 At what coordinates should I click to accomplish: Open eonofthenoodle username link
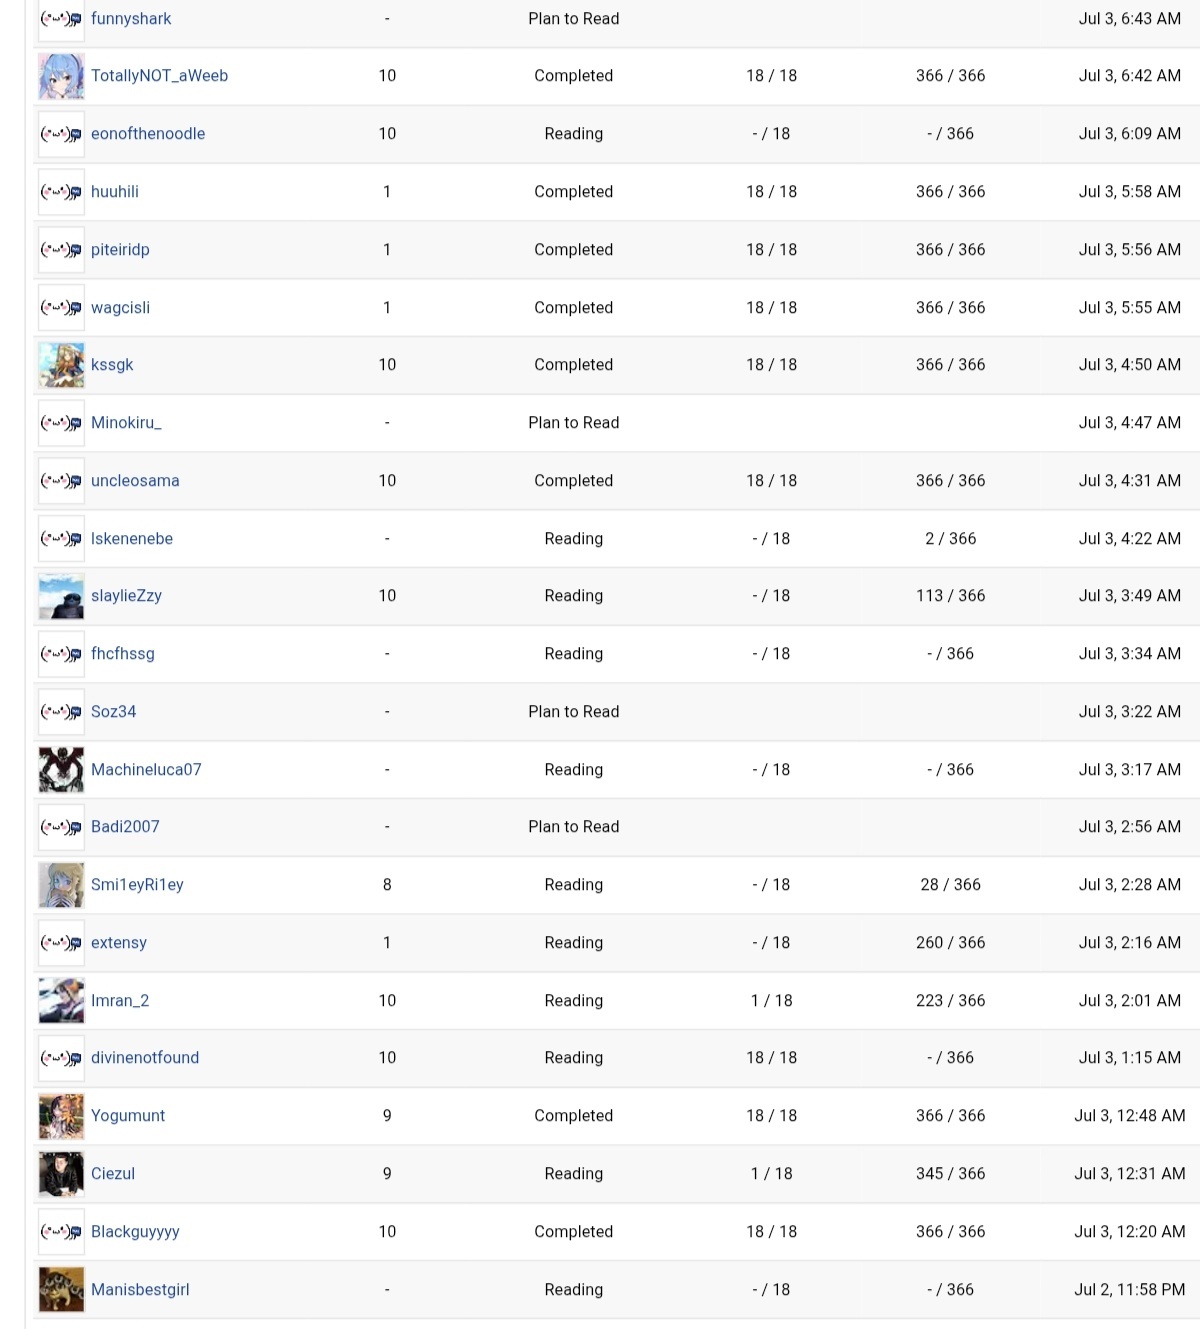(x=148, y=134)
